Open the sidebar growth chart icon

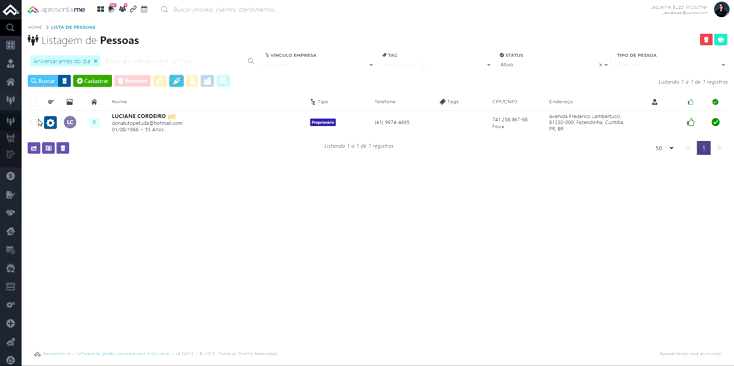click(x=10, y=342)
